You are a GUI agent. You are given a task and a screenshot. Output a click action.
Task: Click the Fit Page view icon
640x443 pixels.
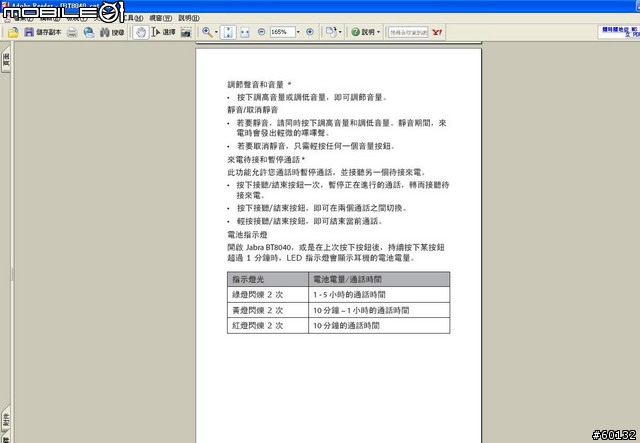coord(228,32)
